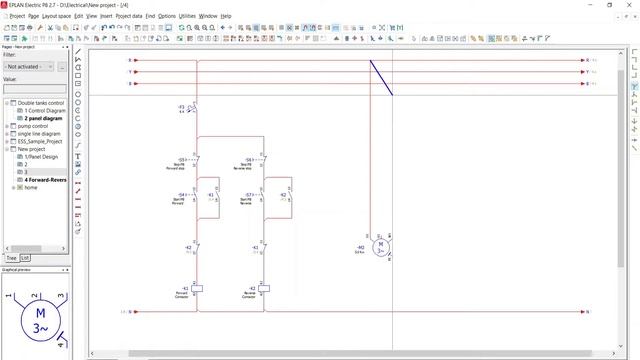Open the Filter dropdown showing Not activated
Viewport: 640px width, 360px height.
29,67
